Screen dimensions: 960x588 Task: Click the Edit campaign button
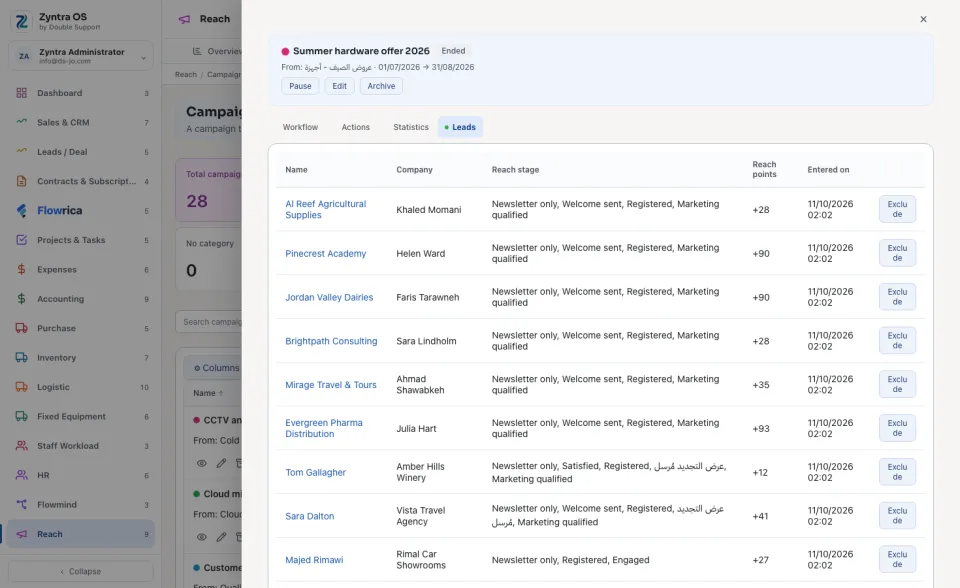pyautogui.click(x=339, y=86)
